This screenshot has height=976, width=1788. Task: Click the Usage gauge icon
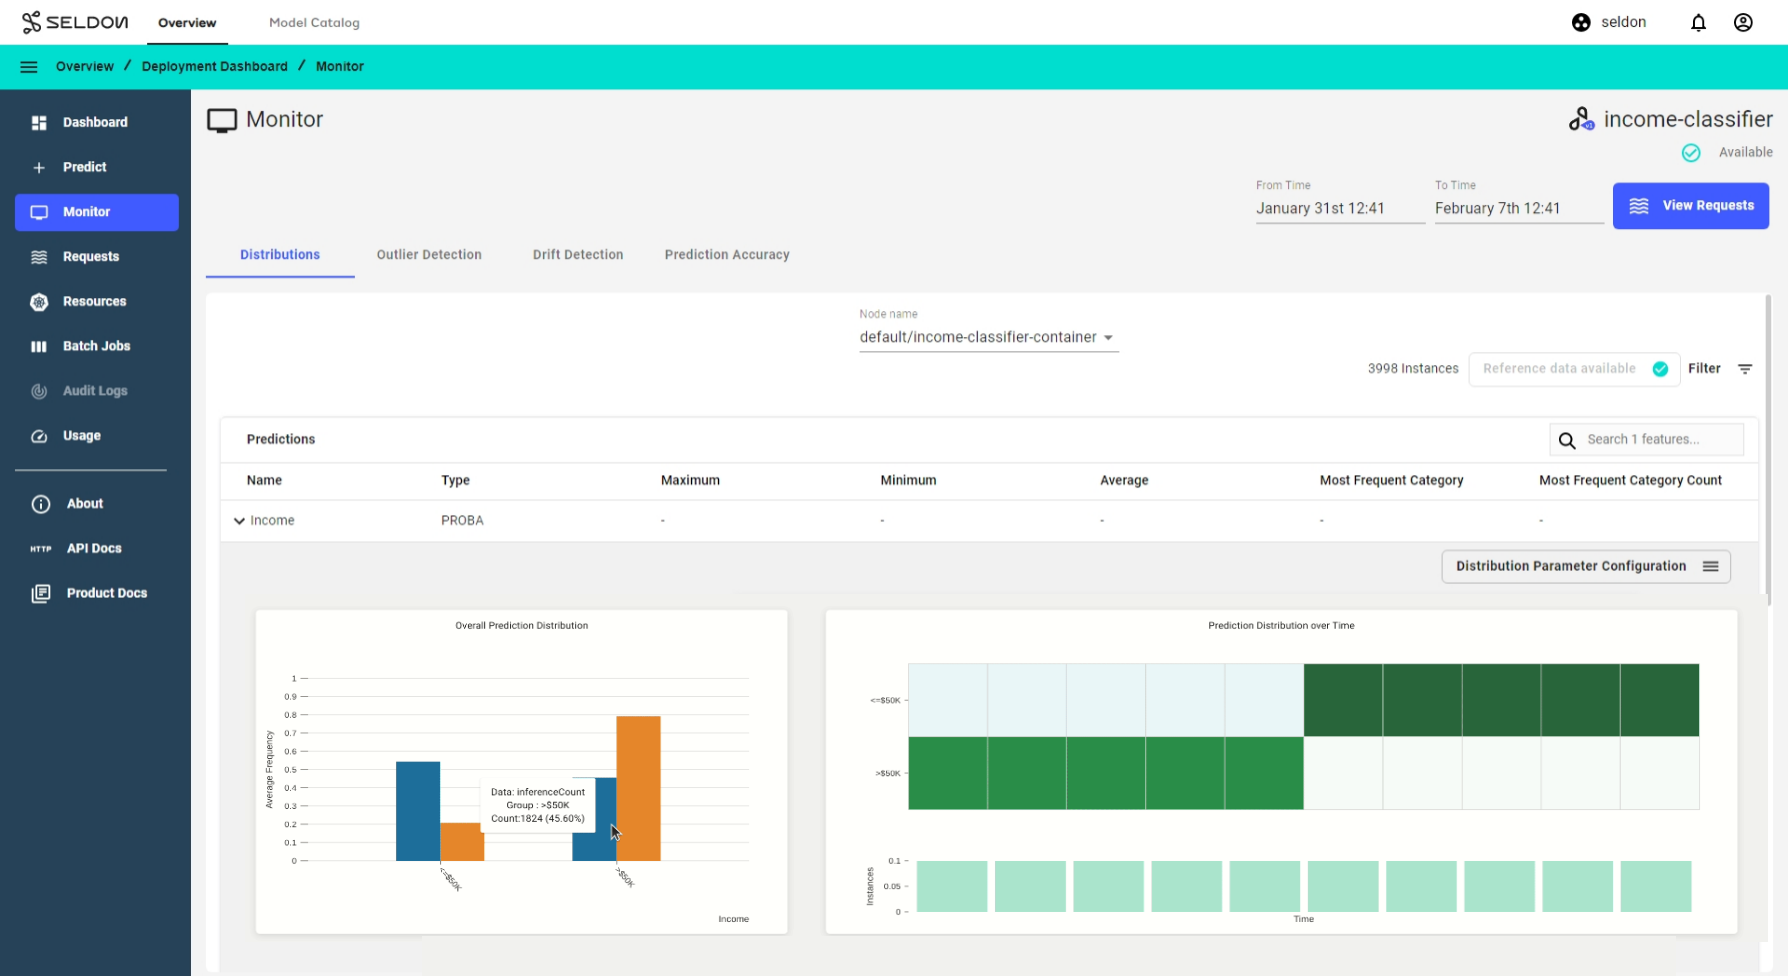[x=39, y=436]
